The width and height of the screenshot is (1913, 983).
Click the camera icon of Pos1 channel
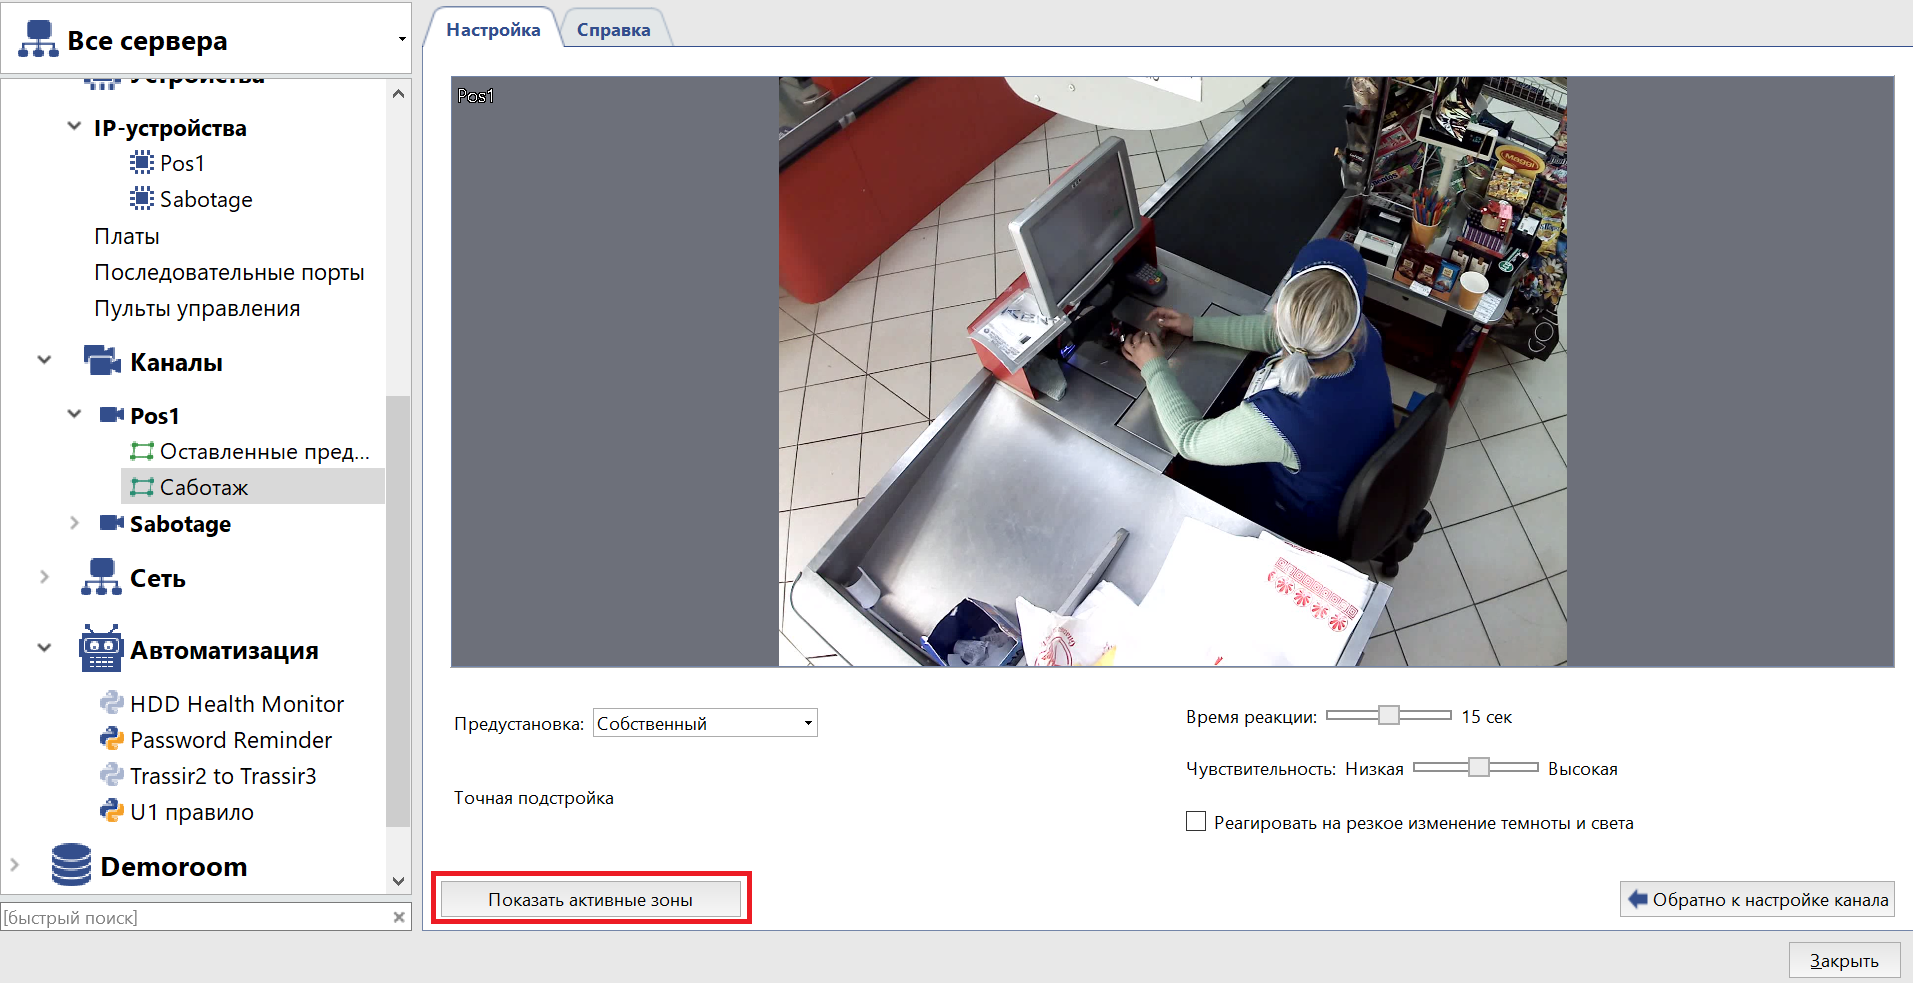(x=112, y=414)
